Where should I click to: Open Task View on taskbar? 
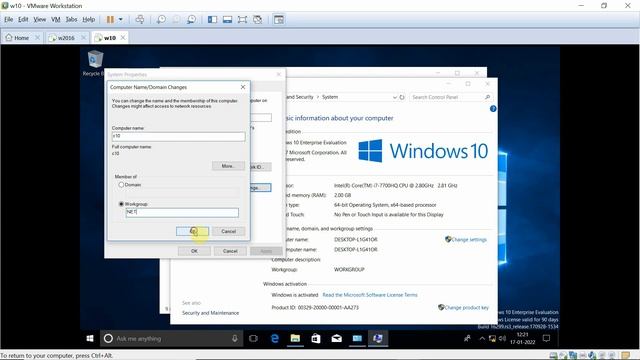253,338
